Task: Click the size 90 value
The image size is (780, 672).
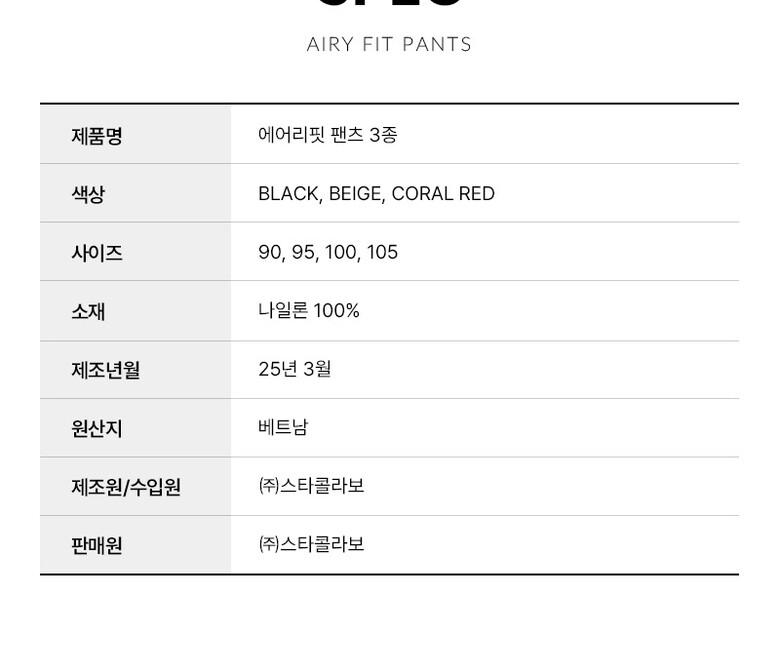Action: [270, 252]
